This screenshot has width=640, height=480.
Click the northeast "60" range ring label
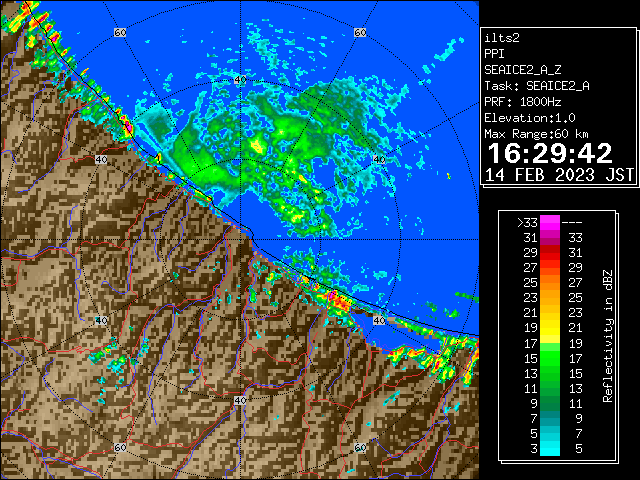360,32
